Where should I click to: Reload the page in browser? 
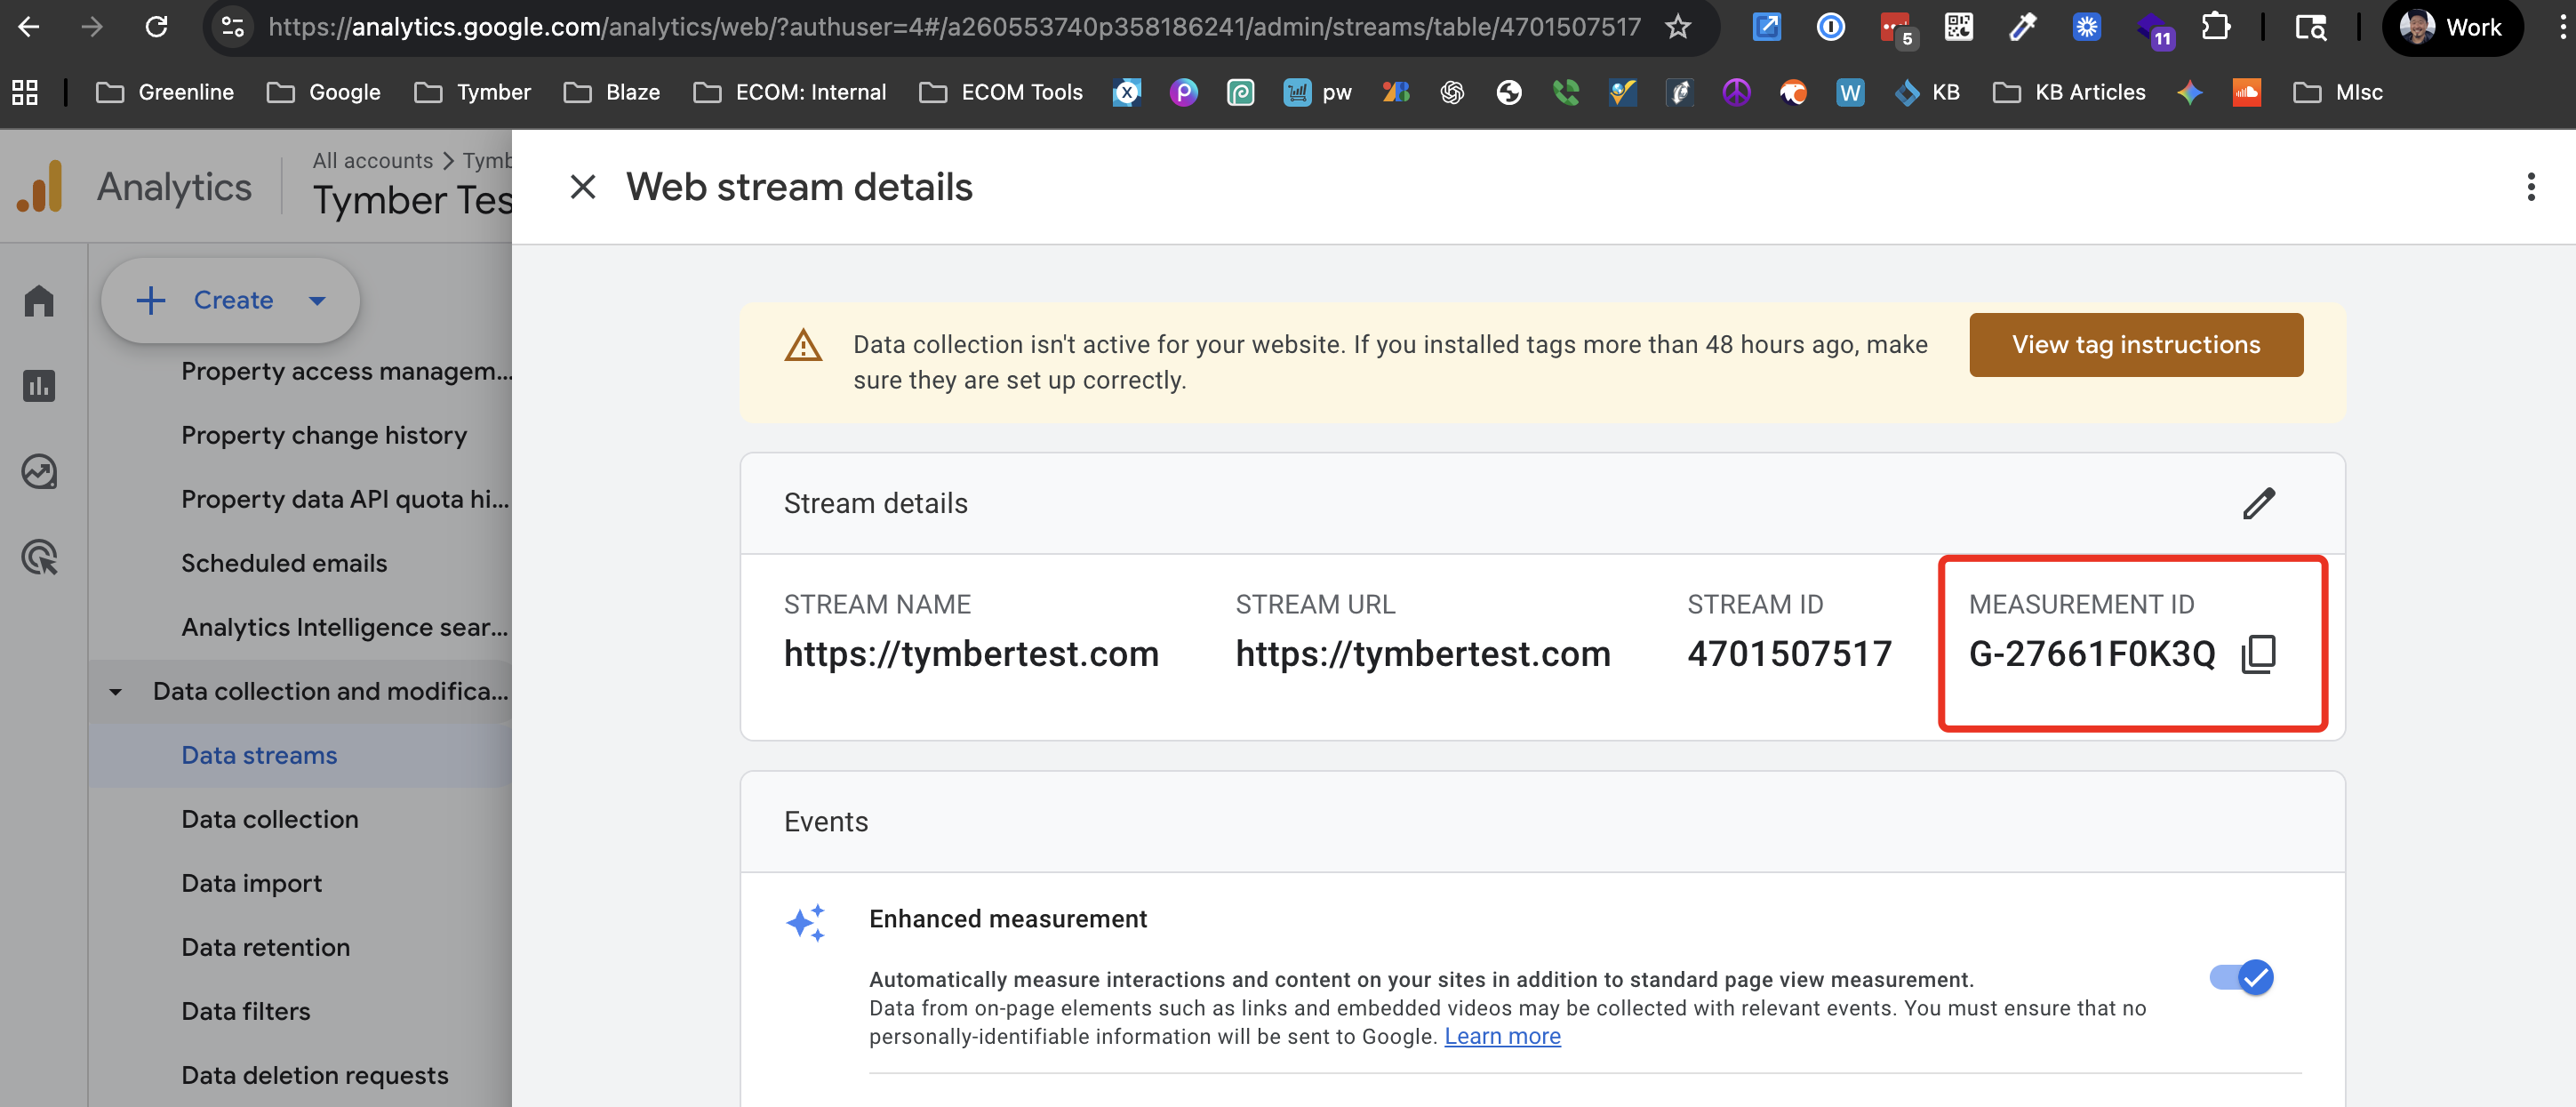click(x=156, y=27)
